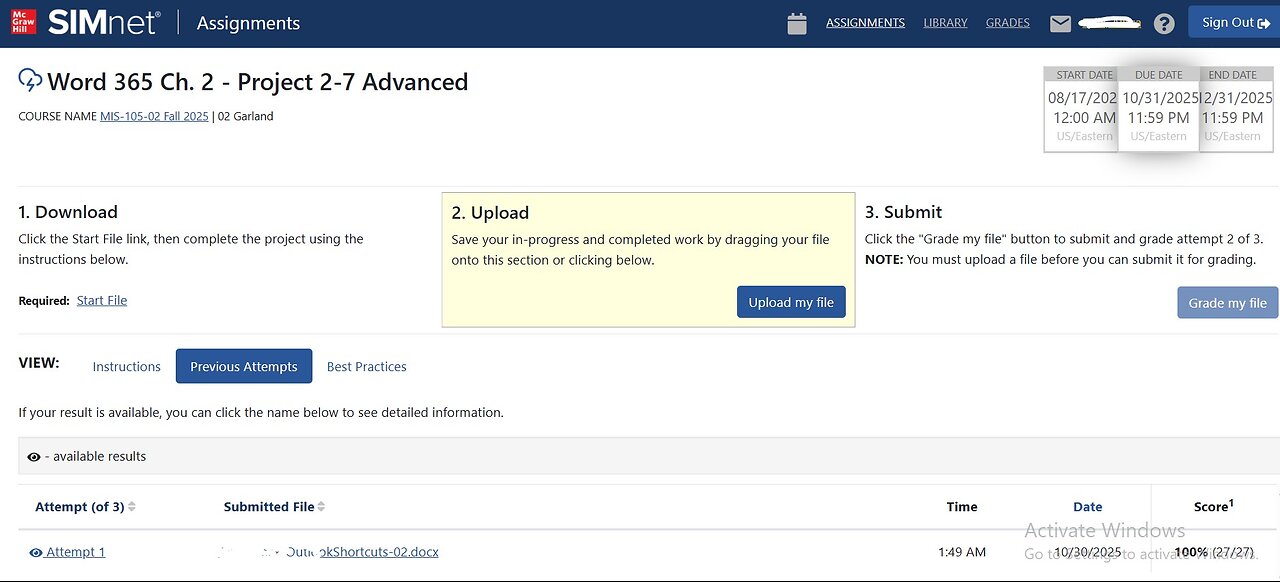Click the help question mark icon
1280x582 pixels.
[1164, 24]
